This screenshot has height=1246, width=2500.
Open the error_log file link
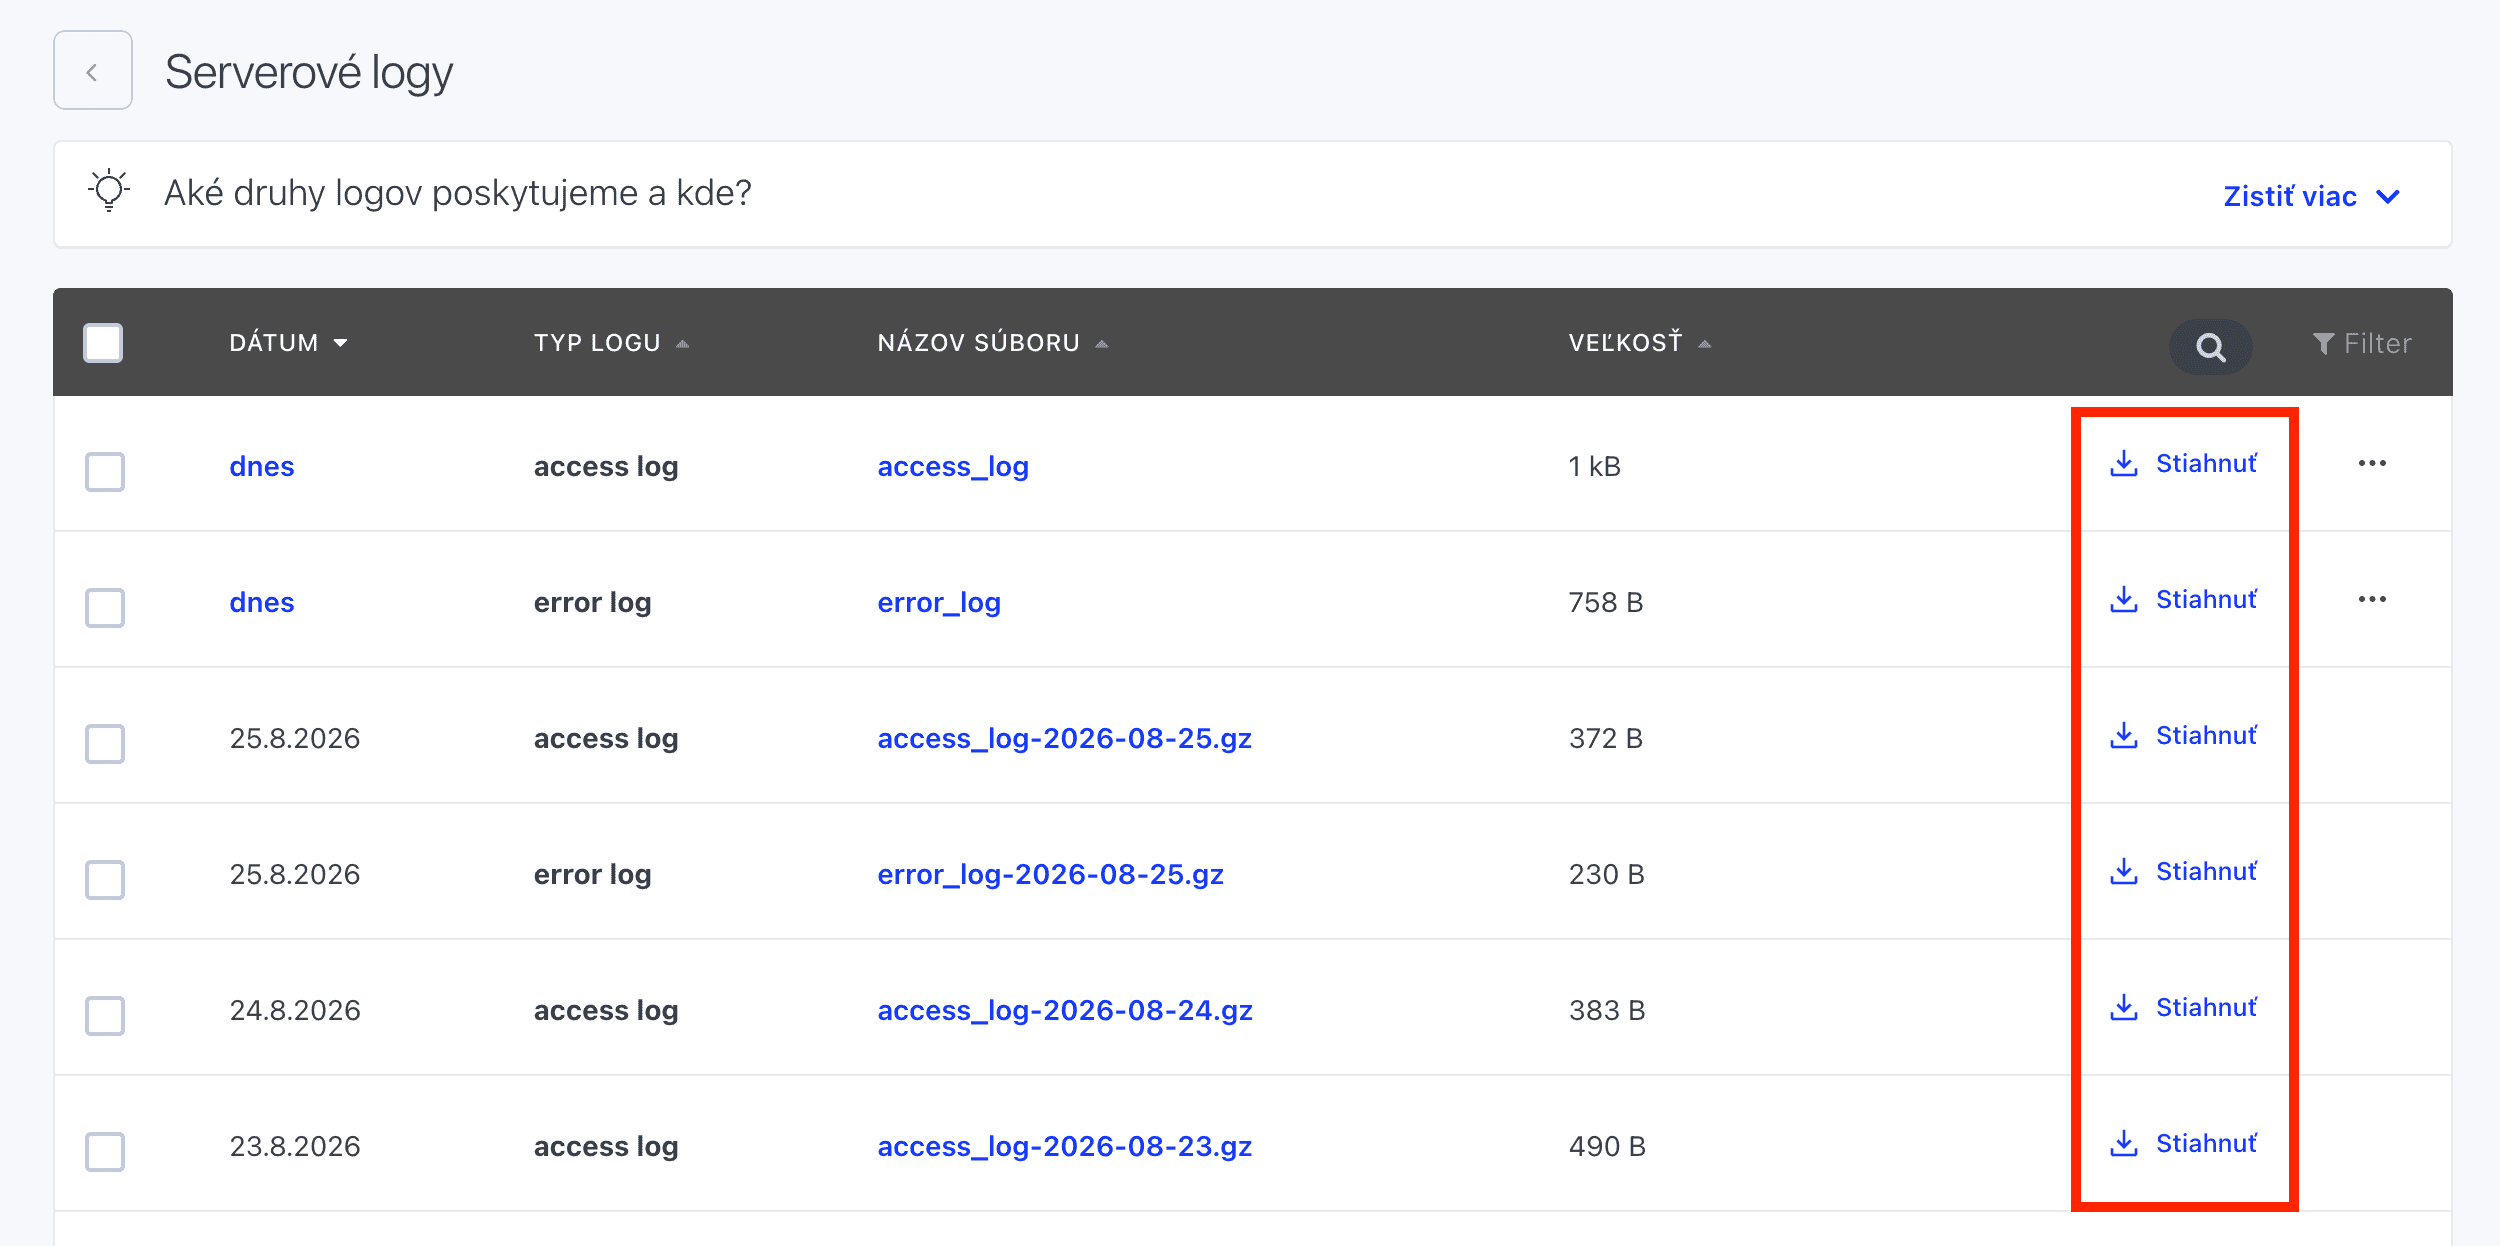pyautogui.click(x=939, y=603)
